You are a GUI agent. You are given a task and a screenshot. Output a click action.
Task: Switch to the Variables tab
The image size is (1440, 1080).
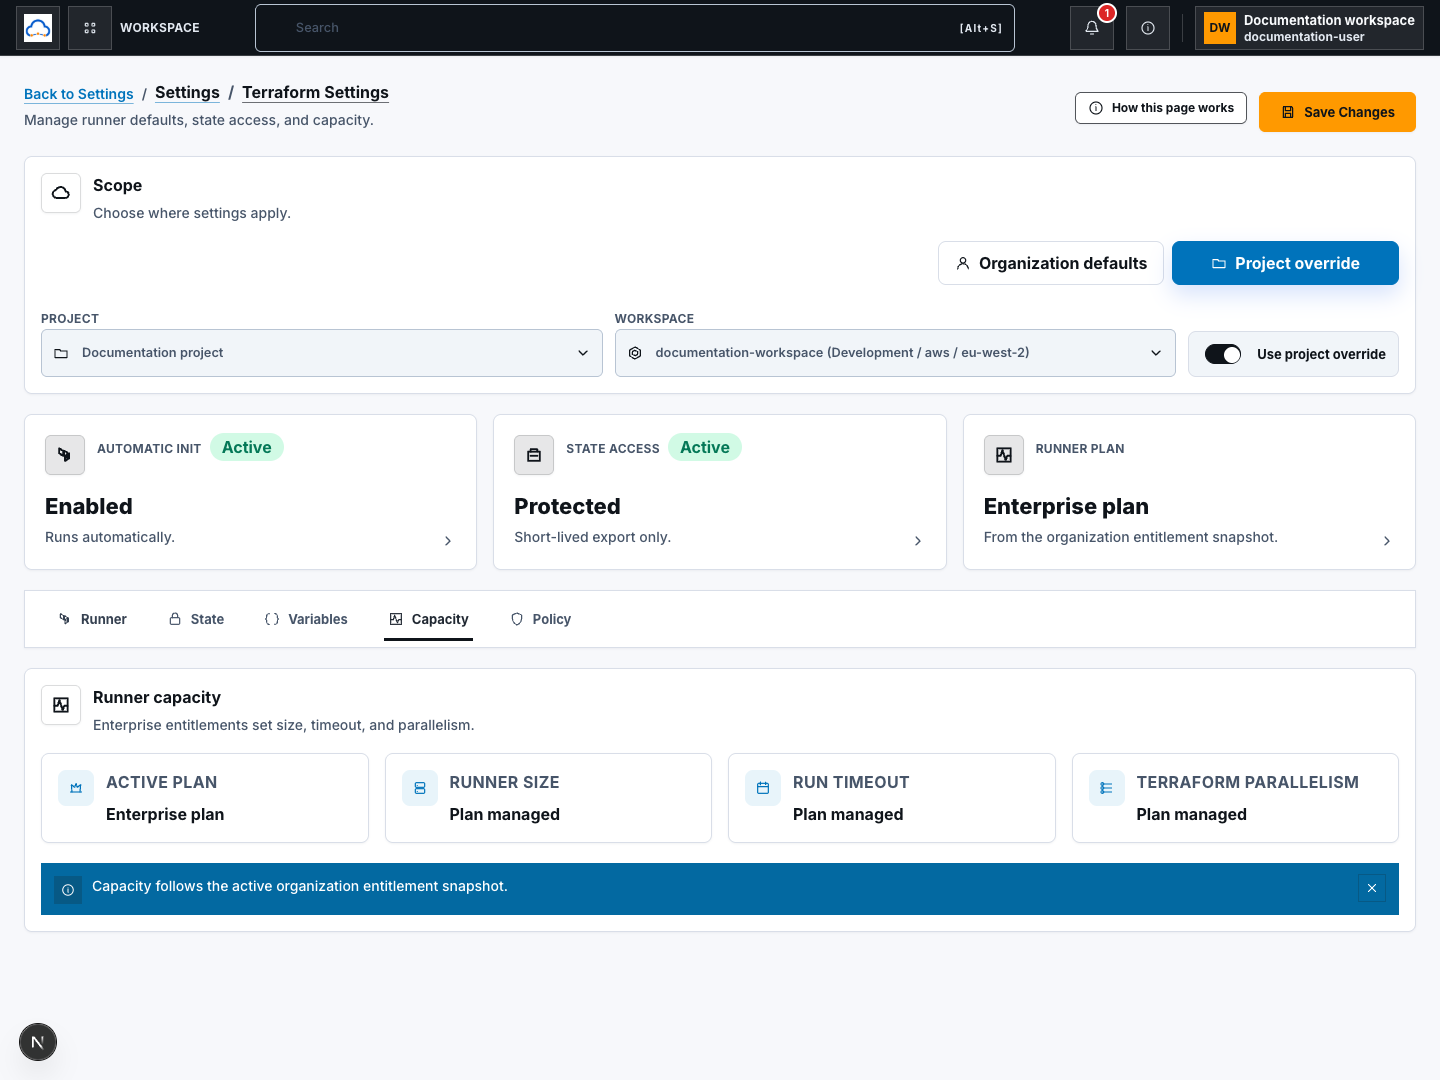pyautogui.click(x=306, y=619)
